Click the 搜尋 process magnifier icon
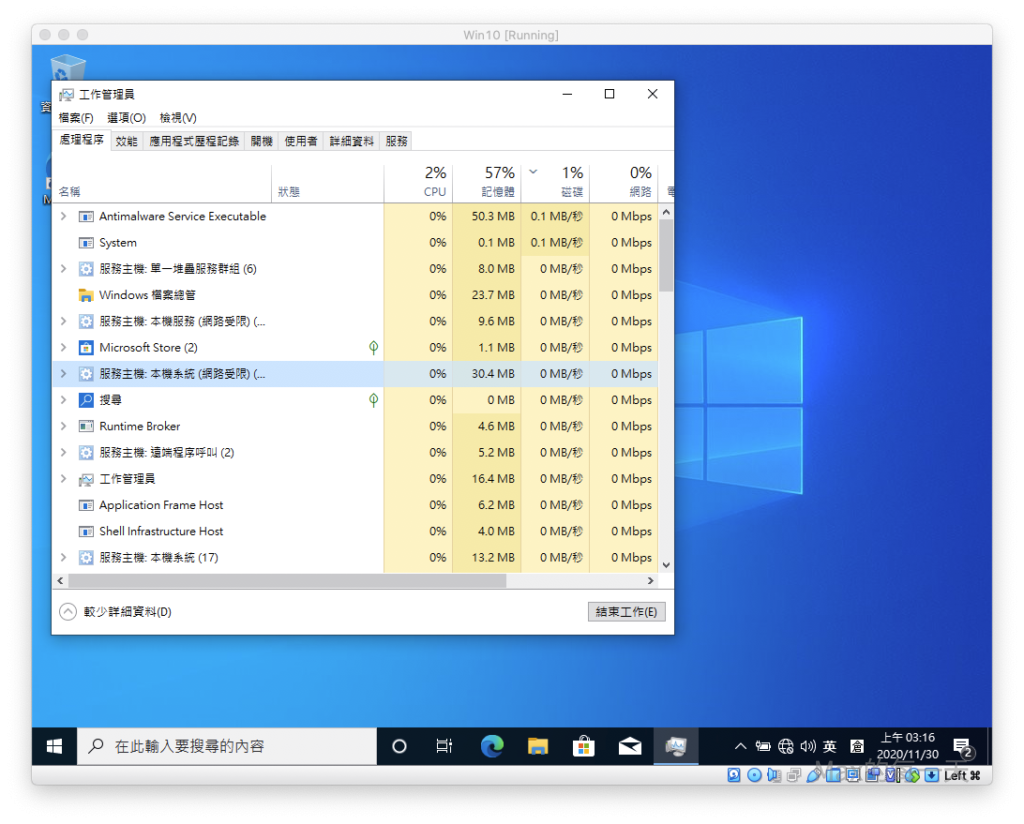1024x824 pixels. tap(86, 400)
